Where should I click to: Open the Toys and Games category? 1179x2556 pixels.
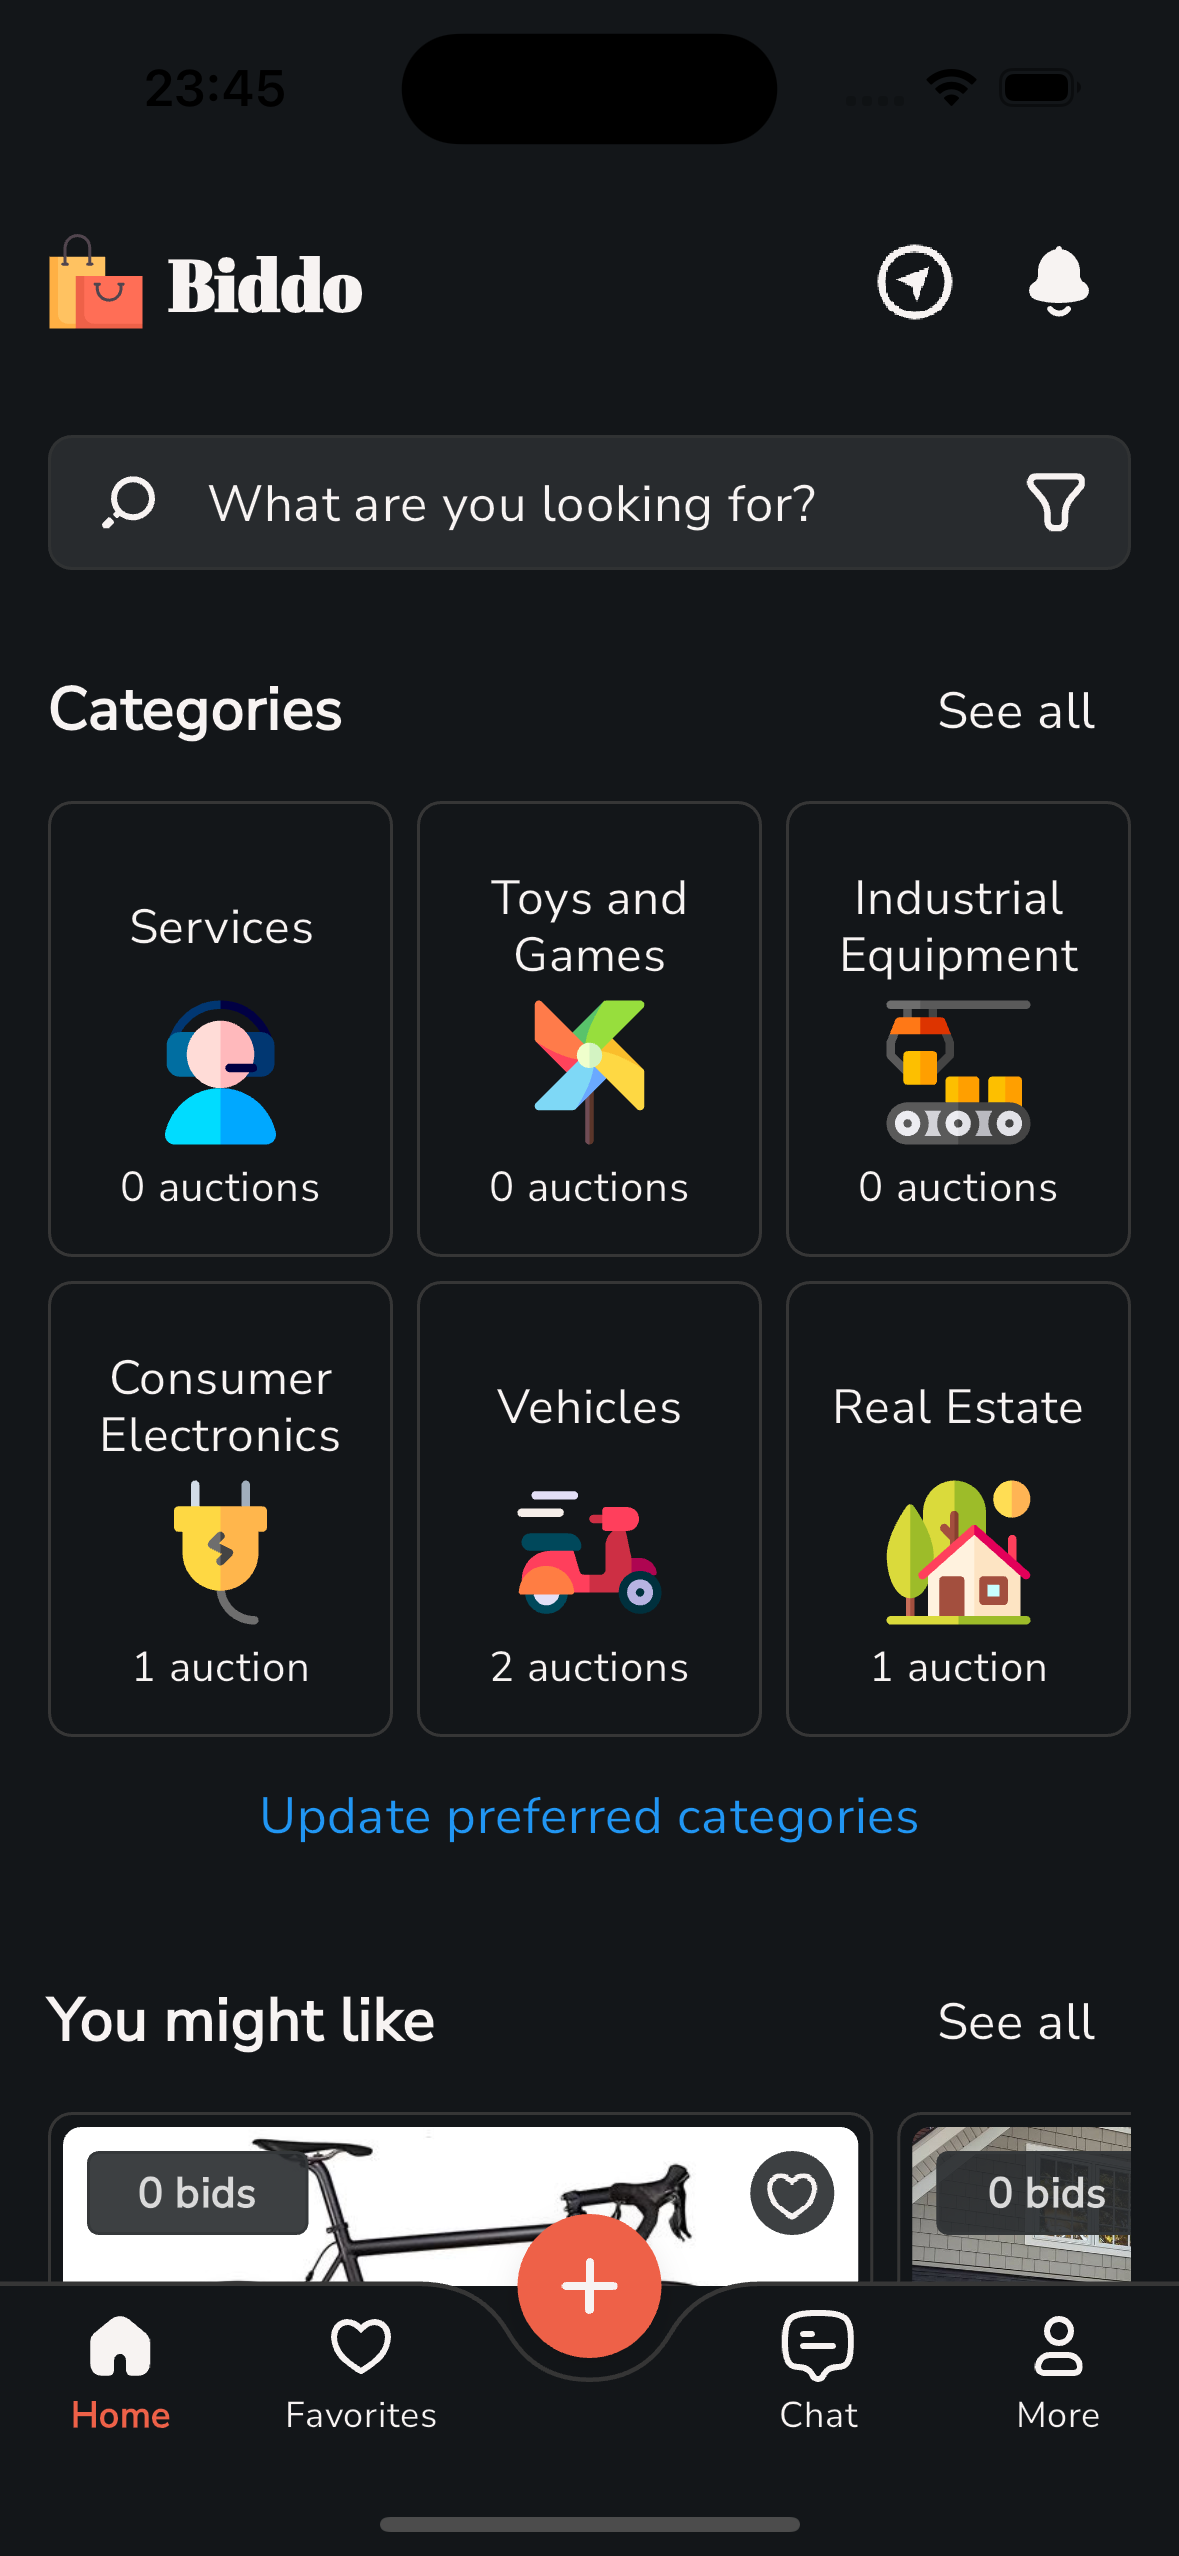[589, 1028]
